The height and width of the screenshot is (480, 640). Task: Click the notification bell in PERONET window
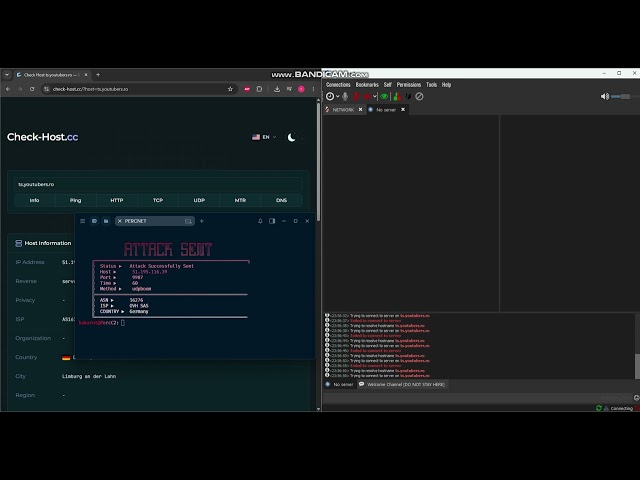pos(260,221)
